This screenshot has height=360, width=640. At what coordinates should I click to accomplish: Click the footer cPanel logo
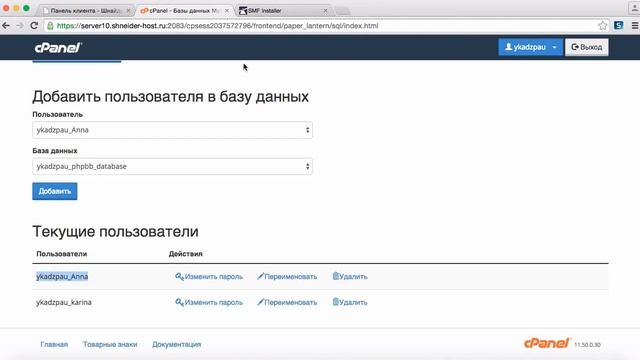547,343
